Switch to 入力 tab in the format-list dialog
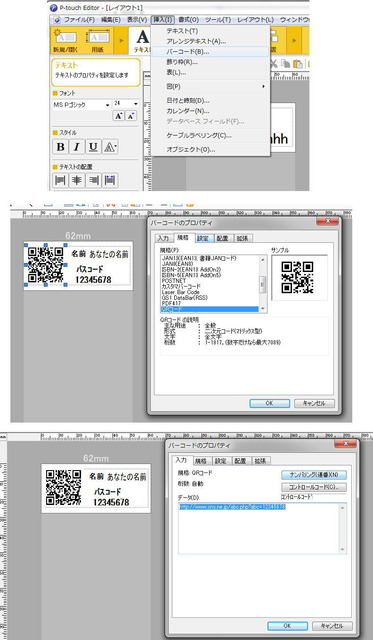The width and height of the screenshot is (373, 640). (x=163, y=238)
